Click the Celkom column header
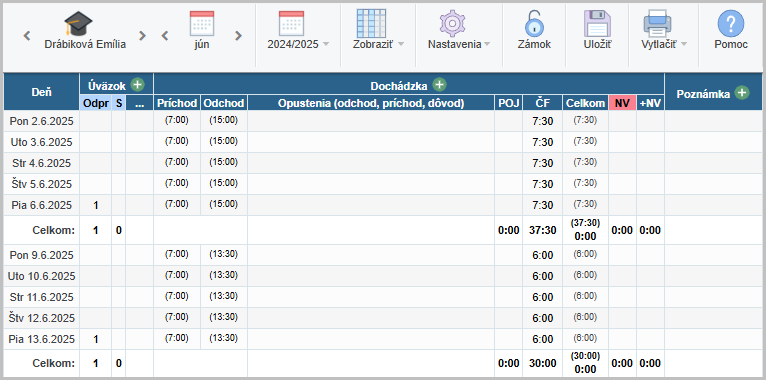Viewport: 766px width, 380px height. (x=585, y=103)
